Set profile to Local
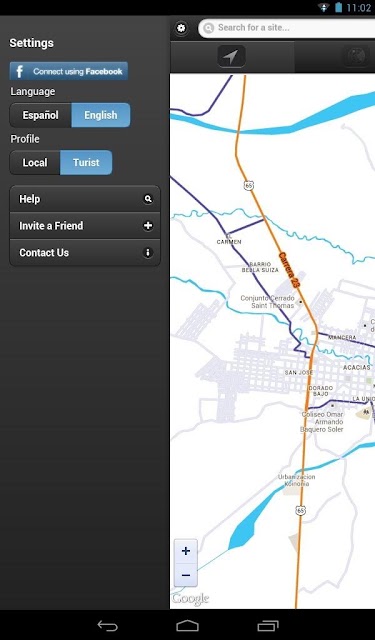Viewport: 375px width, 640px height. [35, 162]
